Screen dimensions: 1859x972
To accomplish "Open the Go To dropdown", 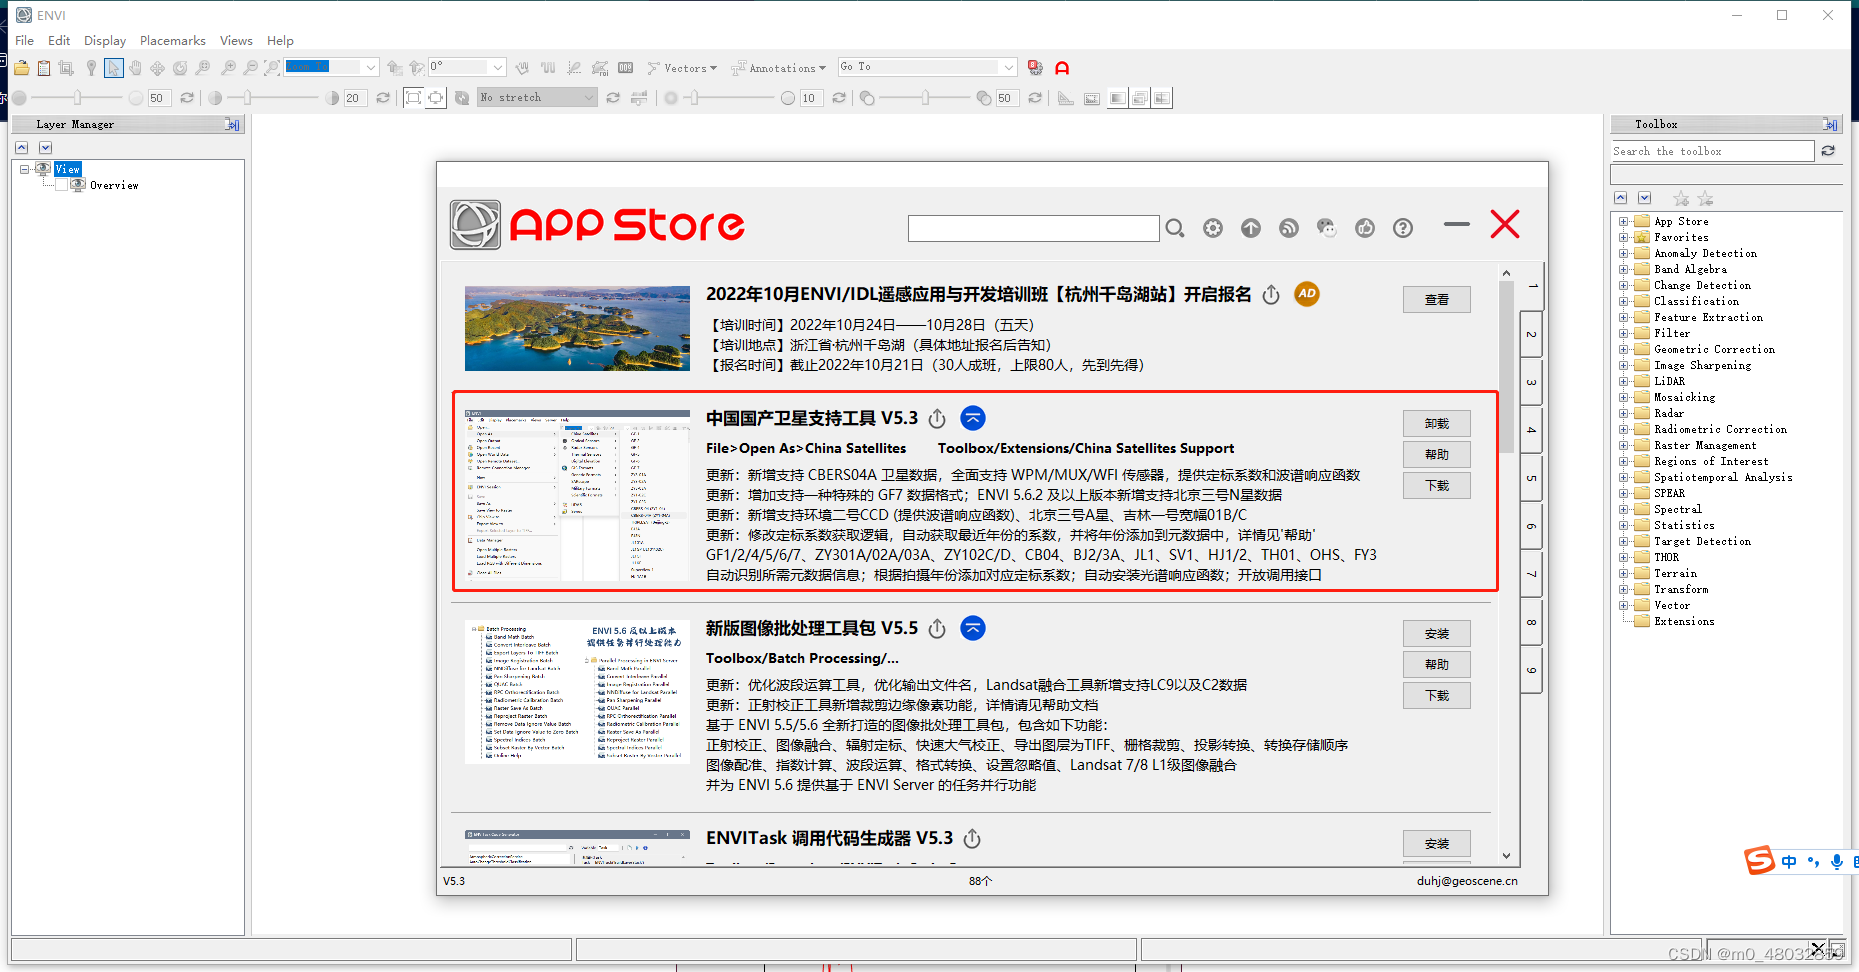I will (1009, 67).
